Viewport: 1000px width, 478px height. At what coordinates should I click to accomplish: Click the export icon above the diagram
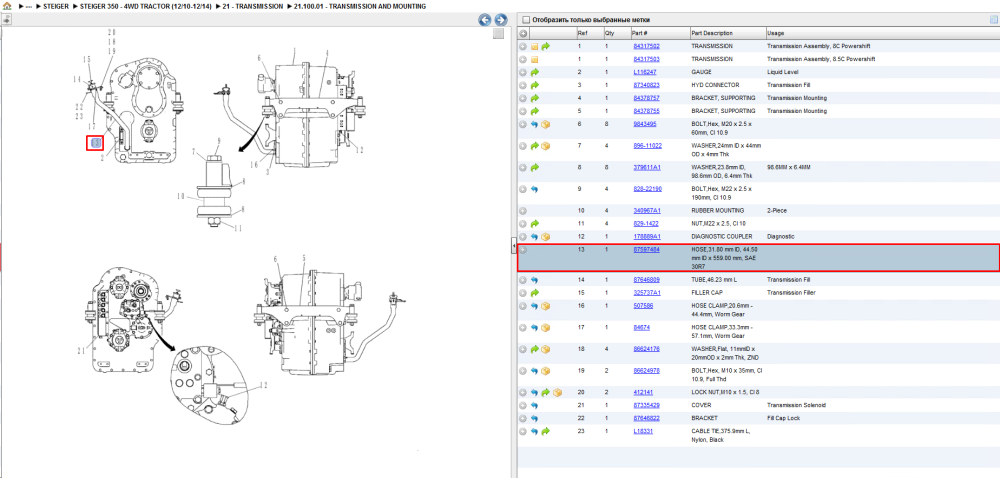pos(6,20)
